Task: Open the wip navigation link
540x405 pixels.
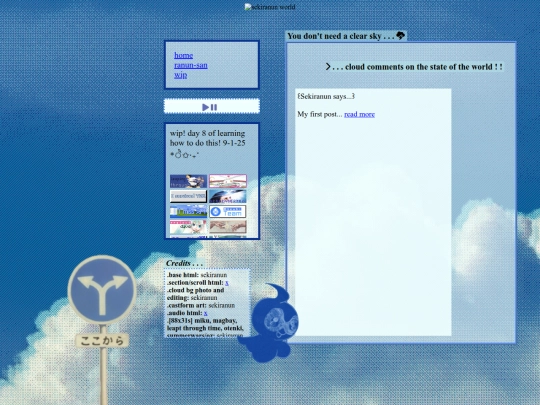Action: pos(180,75)
